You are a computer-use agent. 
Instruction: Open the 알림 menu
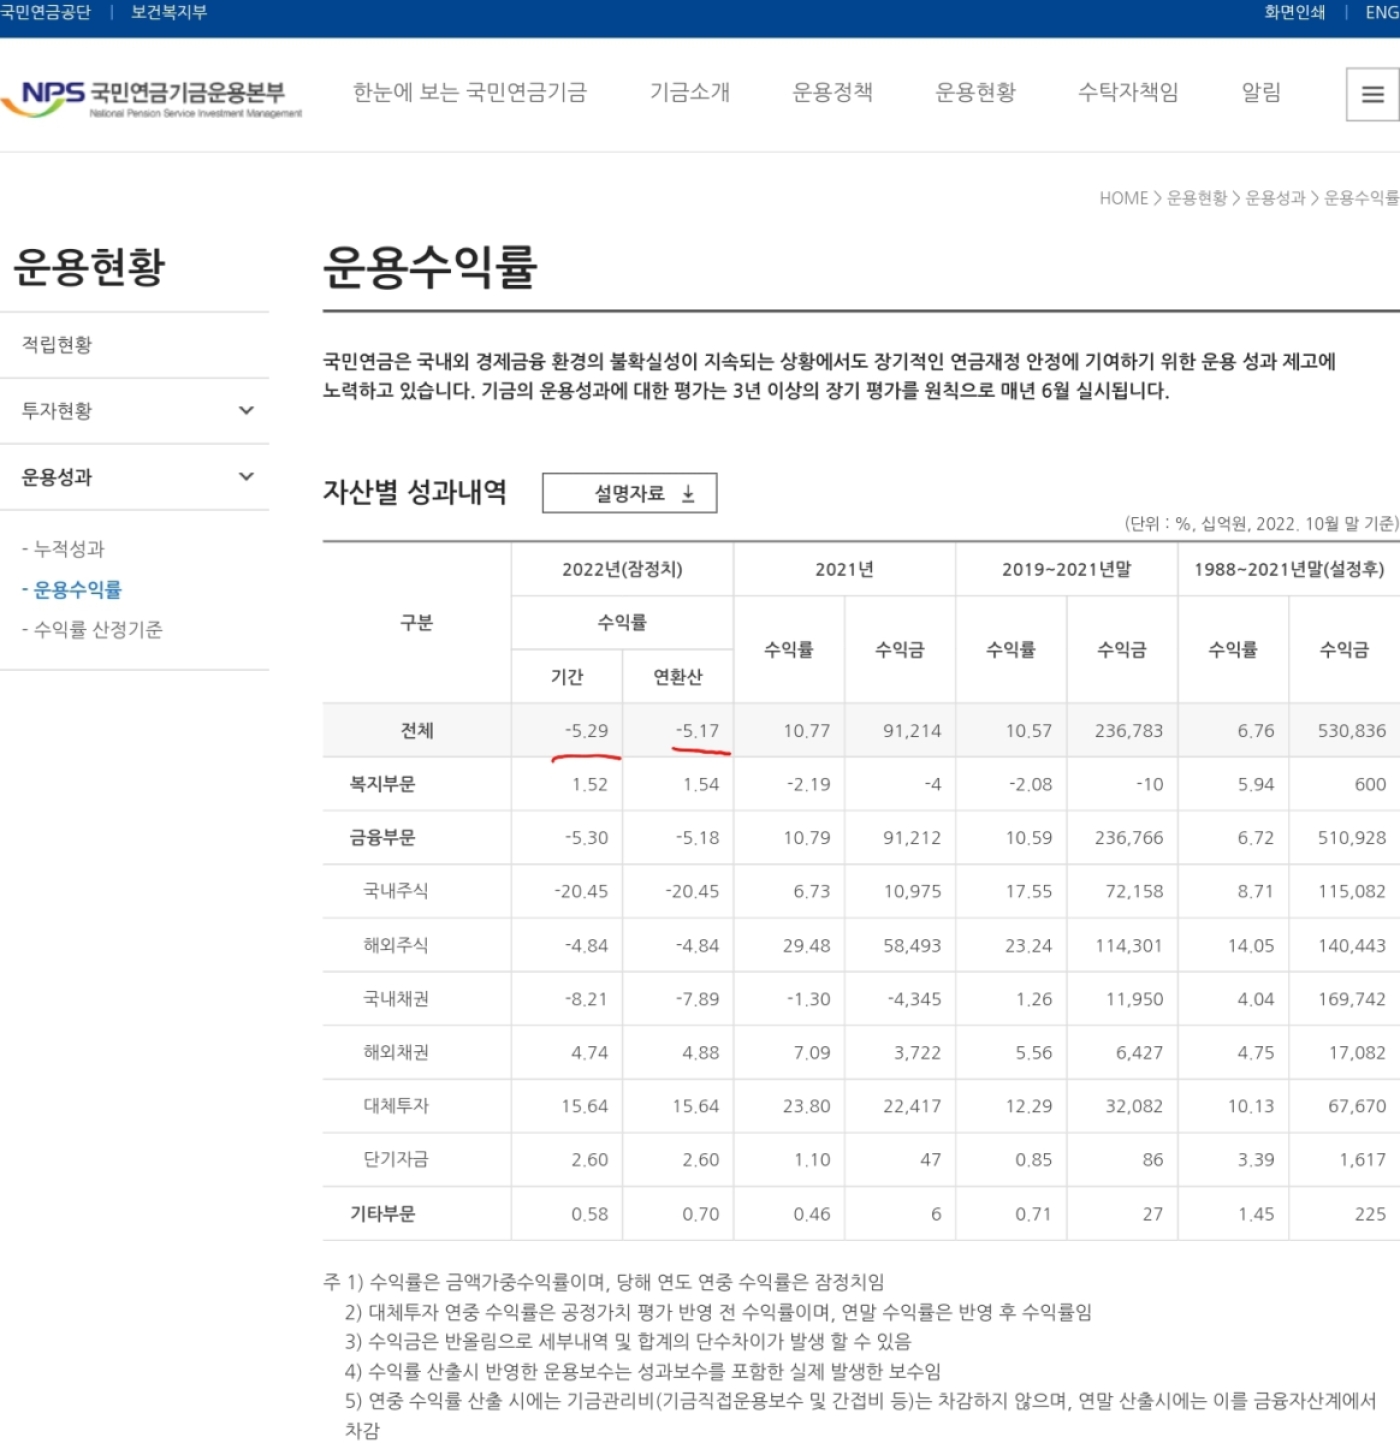click(1260, 92)
